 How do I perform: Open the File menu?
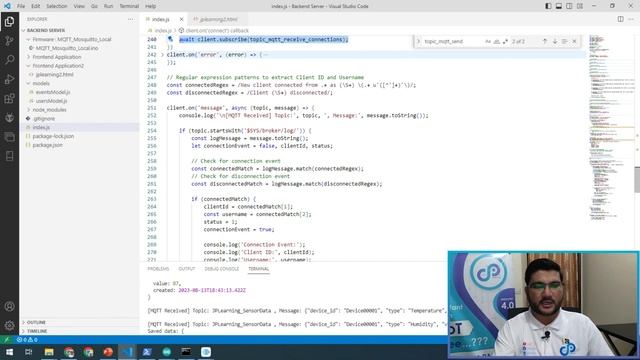(21, 6)
